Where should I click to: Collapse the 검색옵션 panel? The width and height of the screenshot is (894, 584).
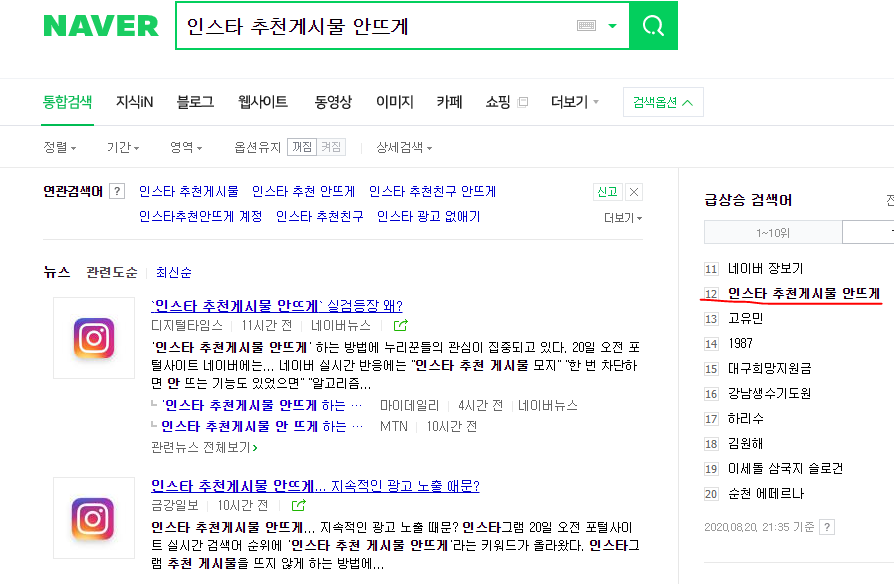663,102
